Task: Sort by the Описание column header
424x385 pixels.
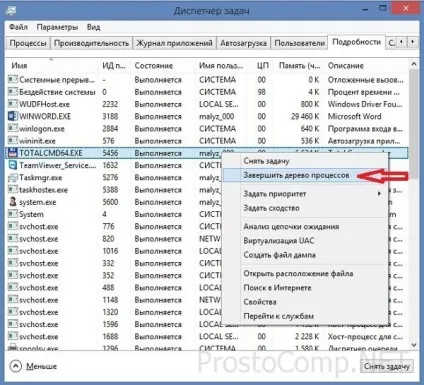Action: [366, 66]
